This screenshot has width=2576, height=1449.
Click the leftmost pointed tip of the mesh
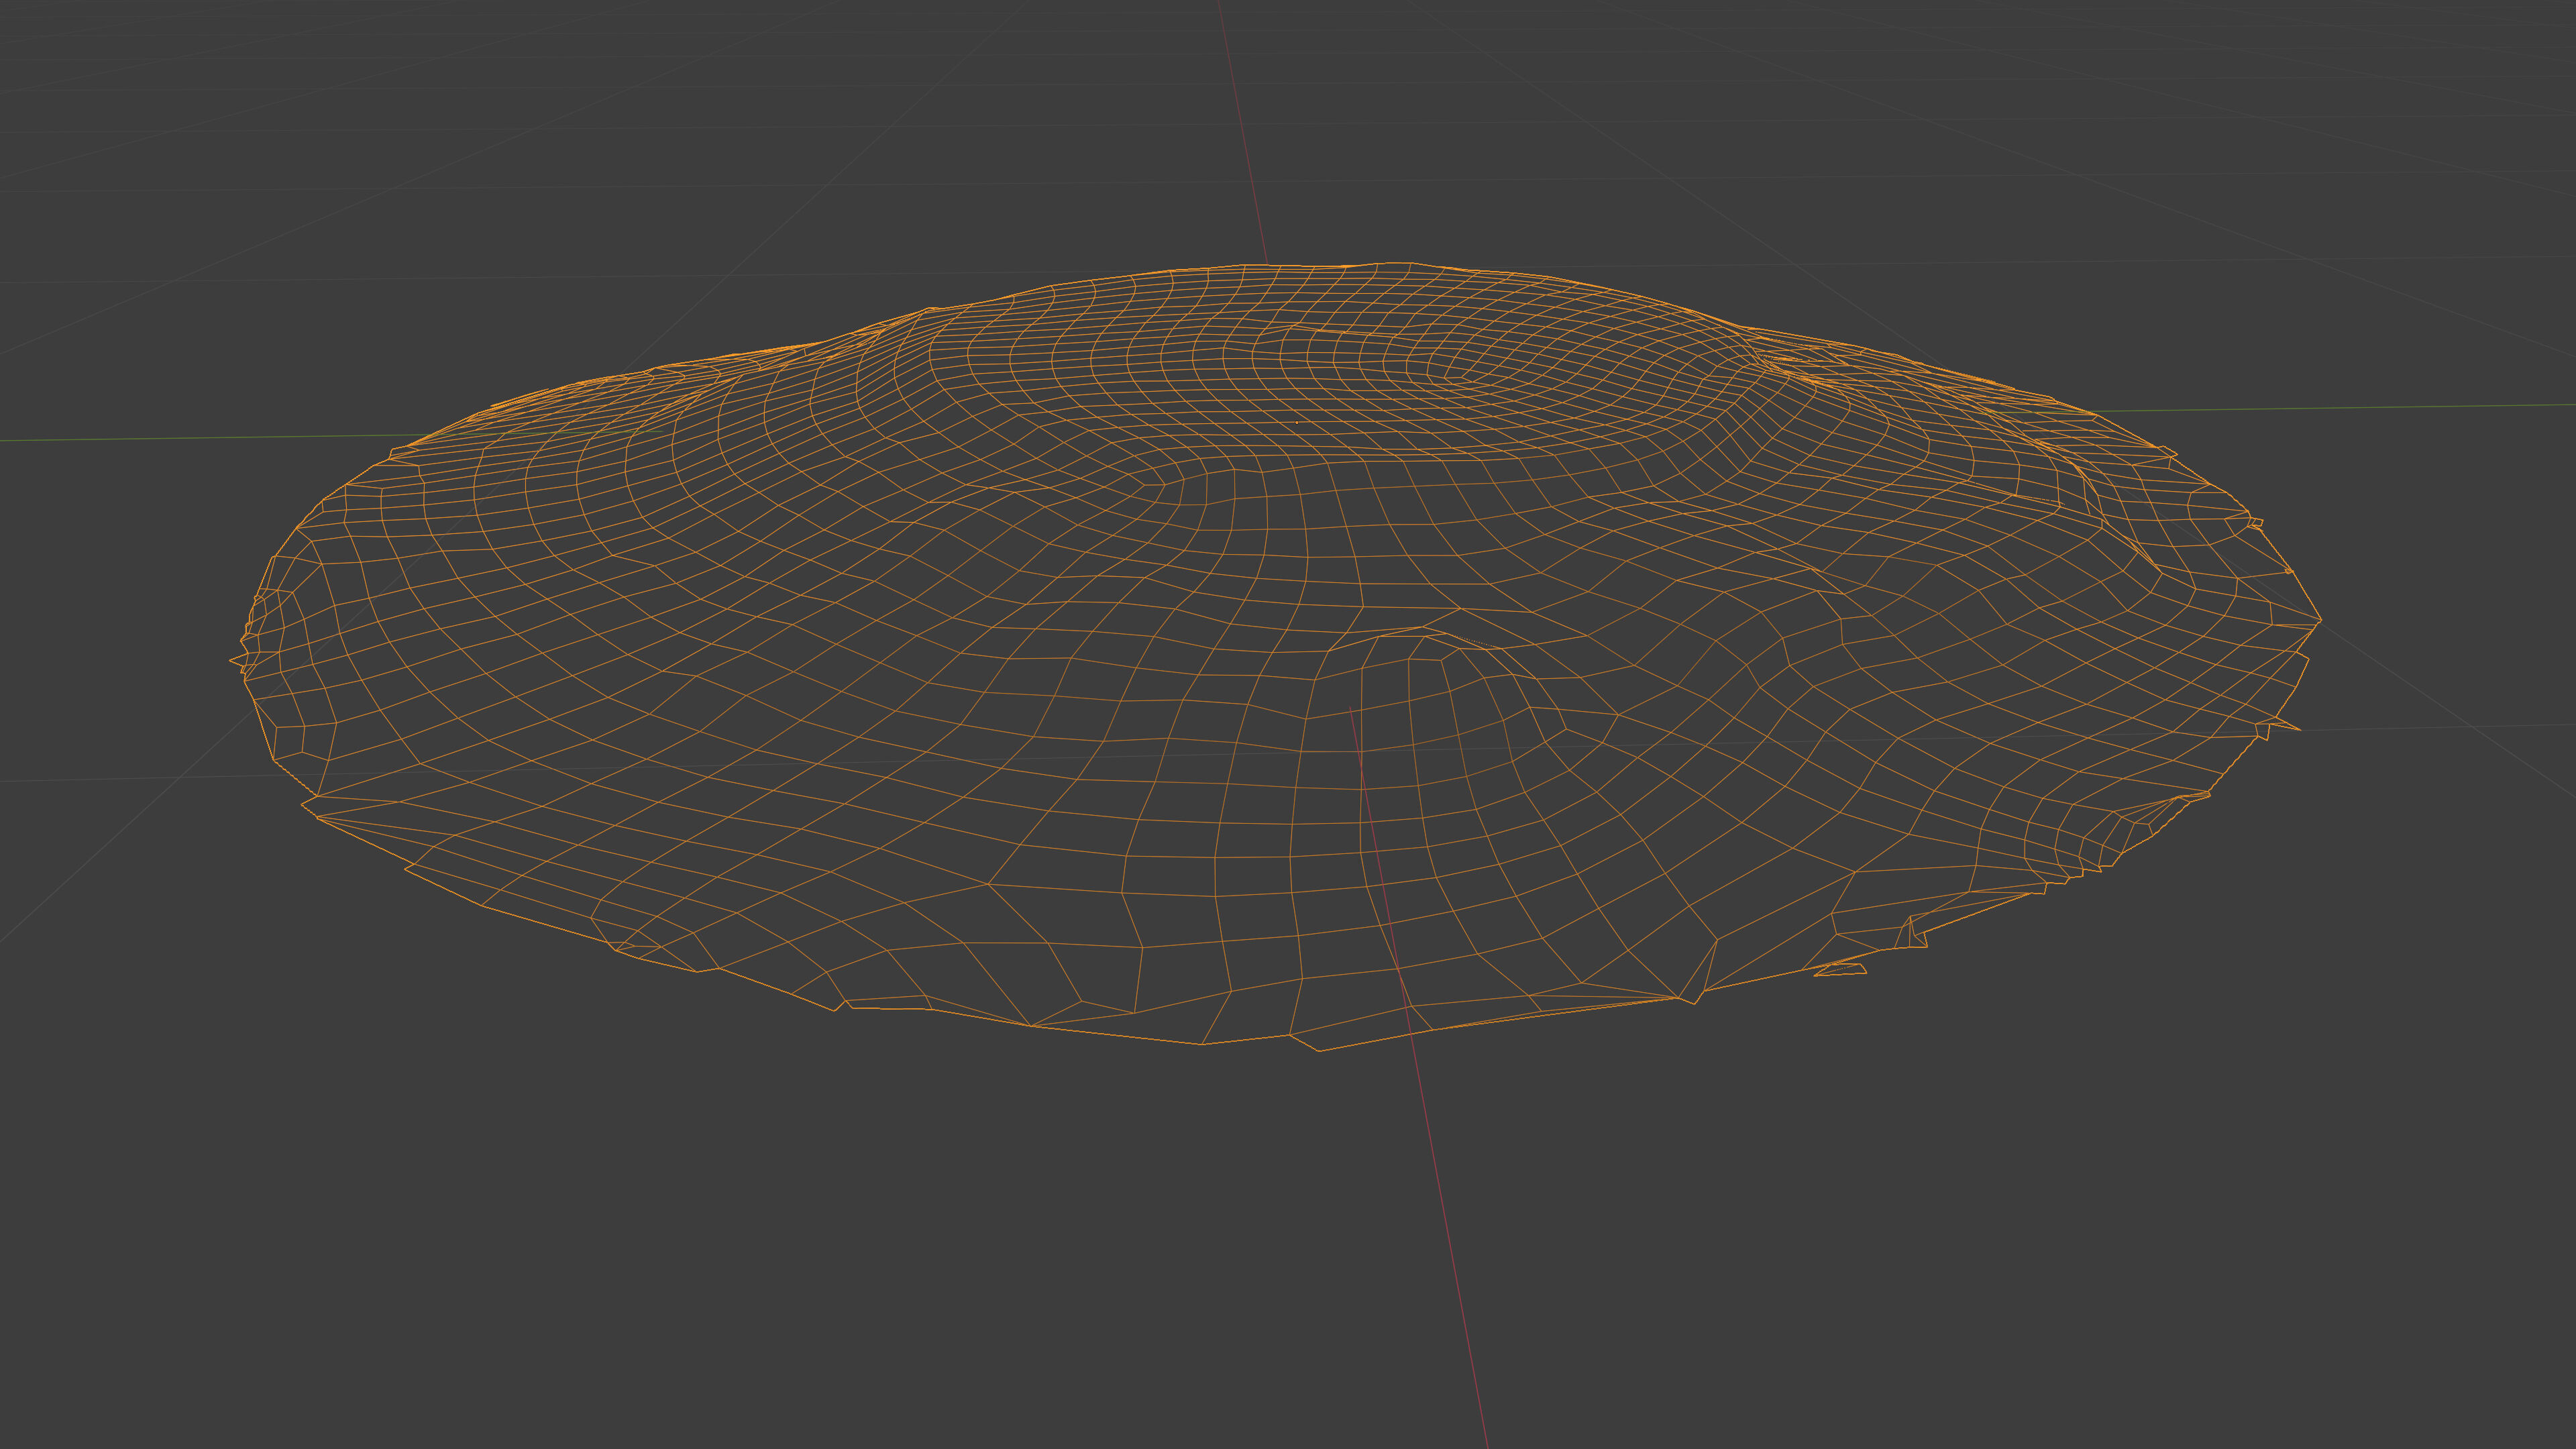(232, 659)
